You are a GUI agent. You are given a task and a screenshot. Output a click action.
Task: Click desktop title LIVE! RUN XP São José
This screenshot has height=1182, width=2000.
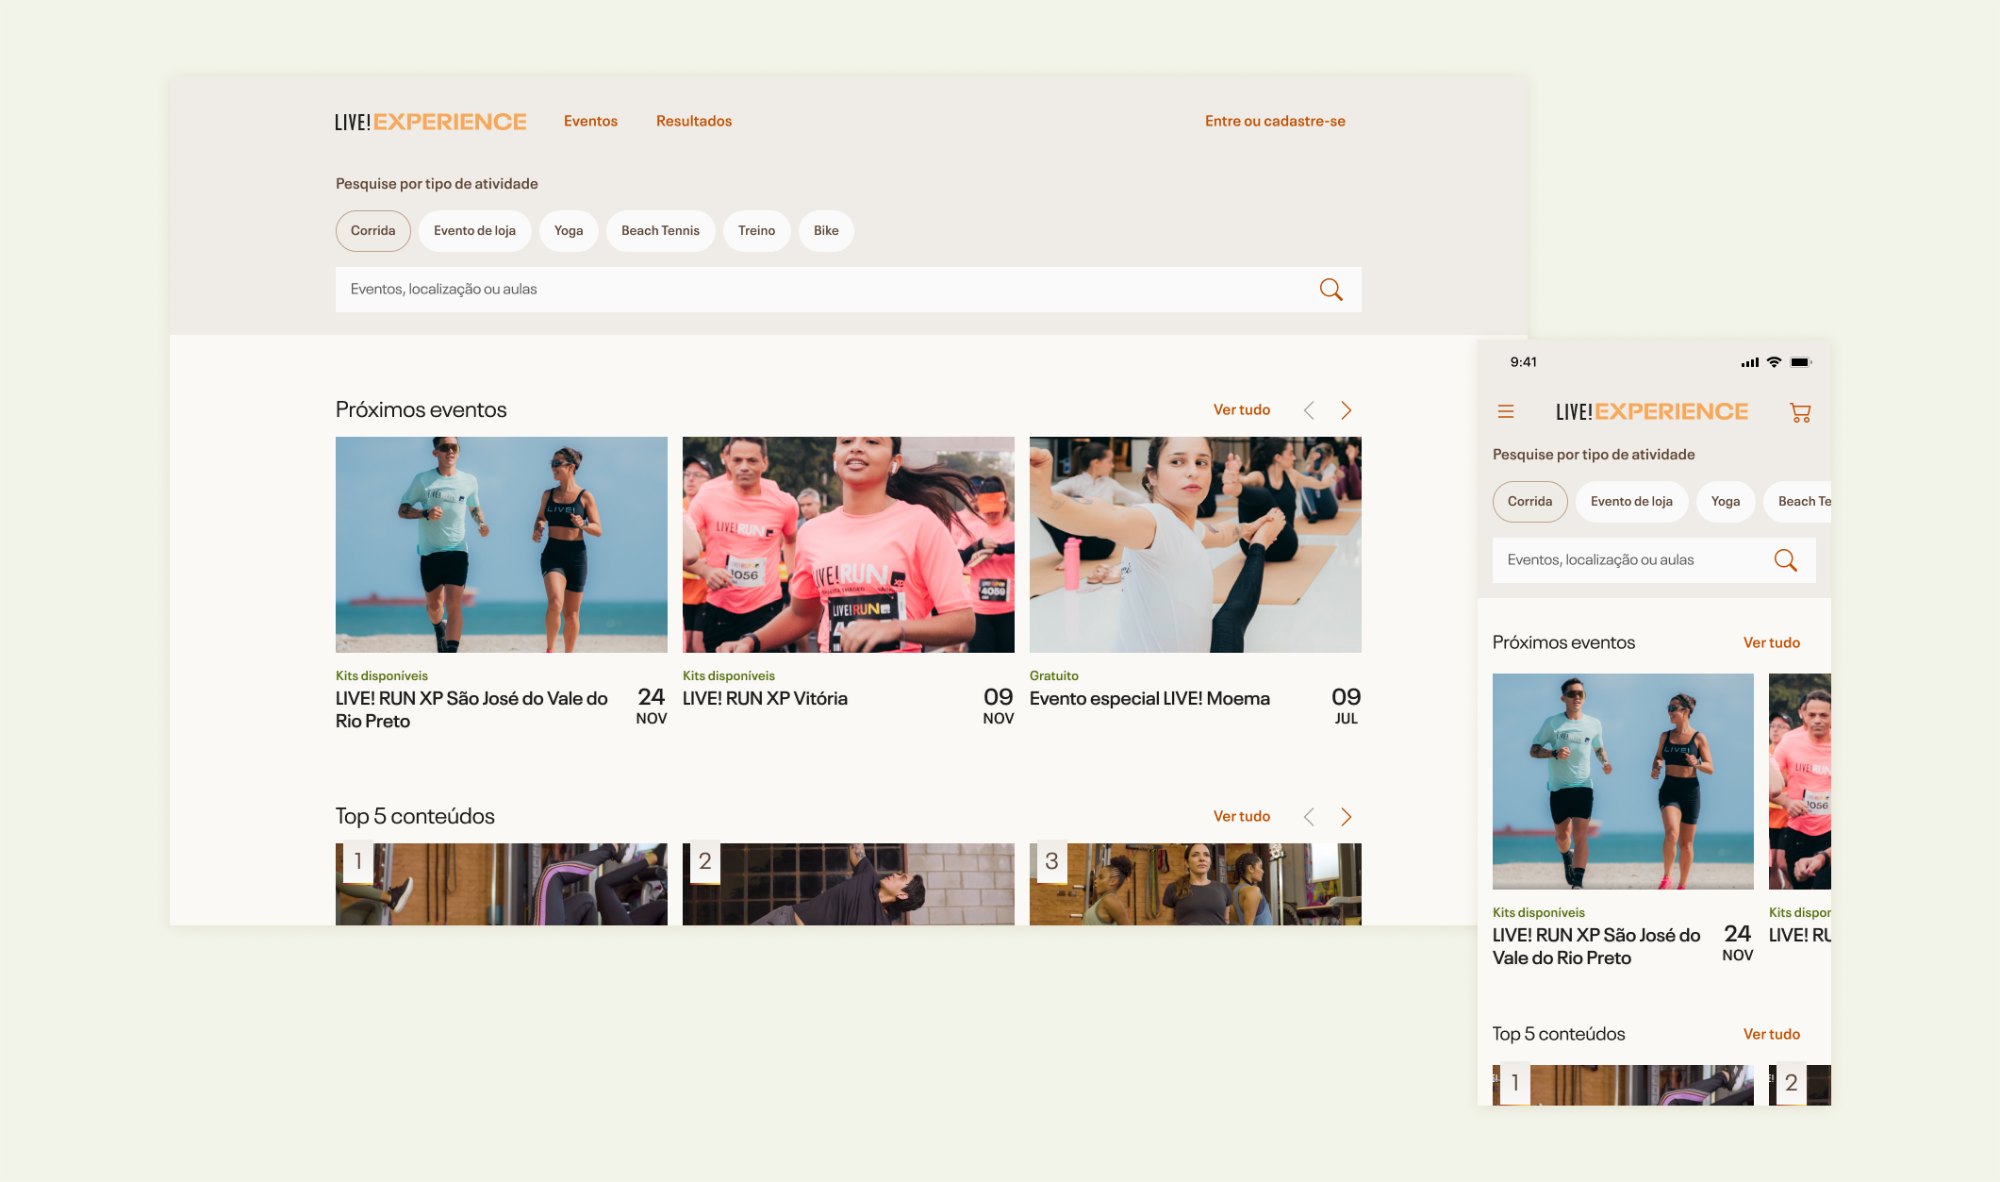click(x=471, y=710)
